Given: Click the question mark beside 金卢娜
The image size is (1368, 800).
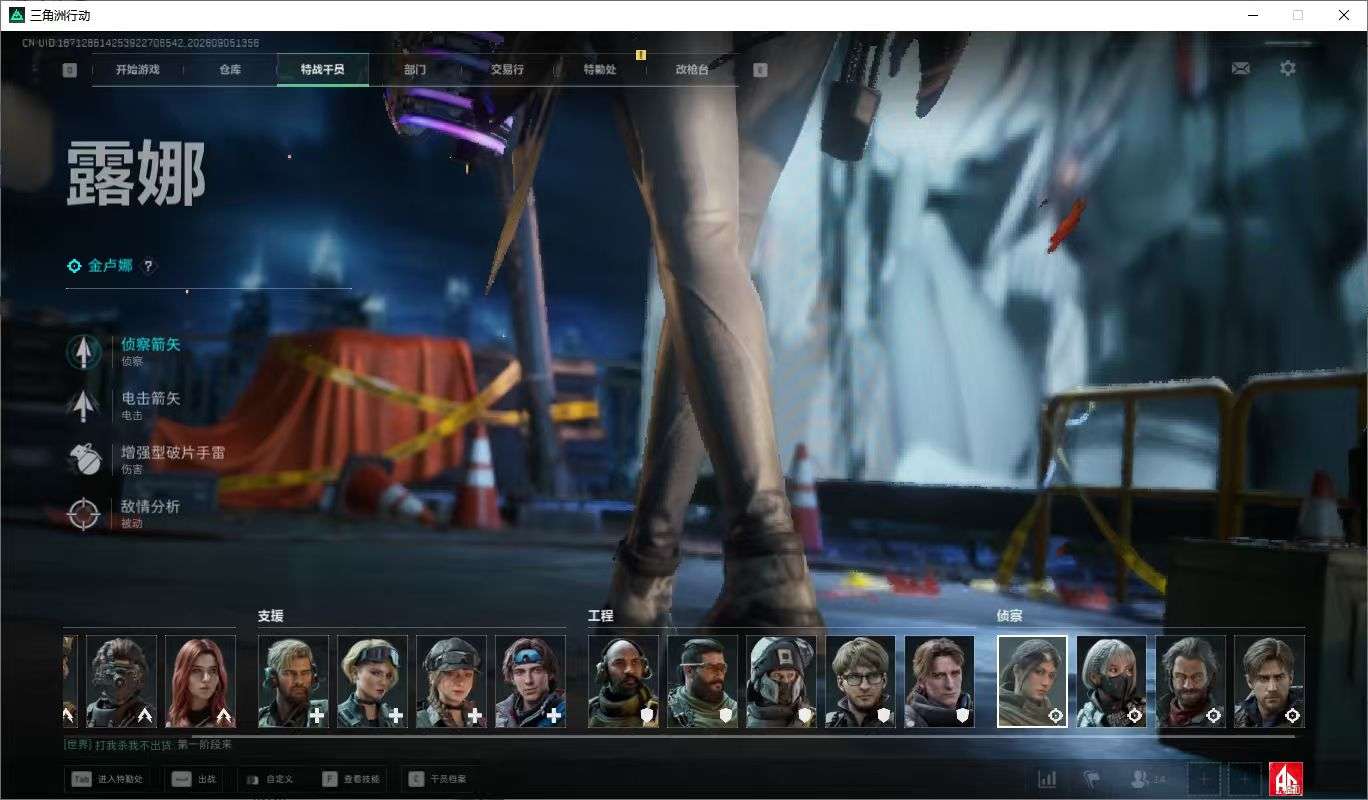Looking at the screenshot, I should coord(148,266).
